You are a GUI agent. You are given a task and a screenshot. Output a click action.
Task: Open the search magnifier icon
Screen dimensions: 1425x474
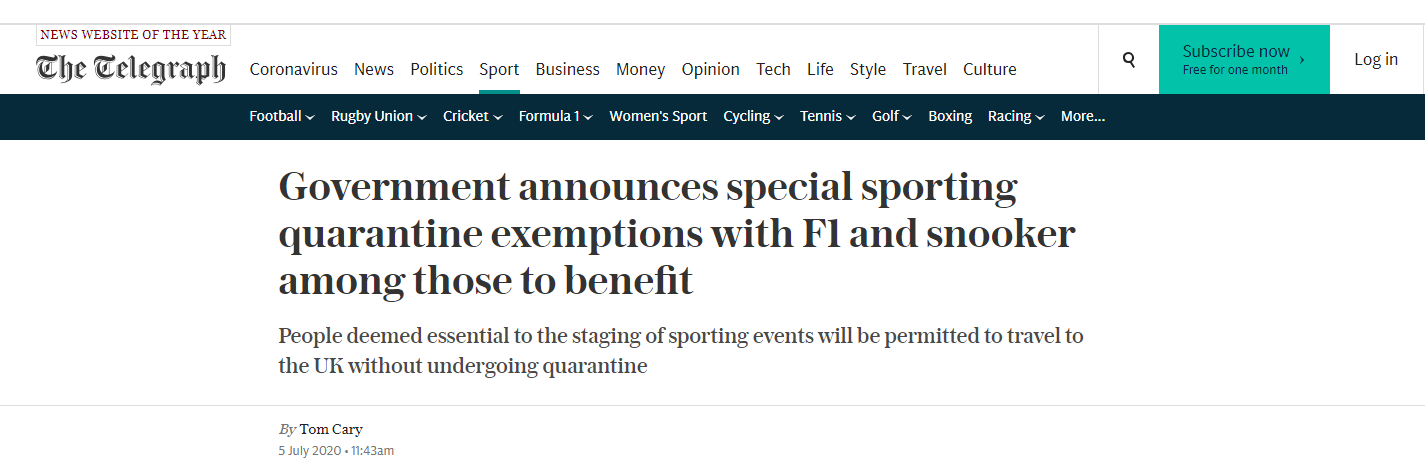(x=1128, y=60)
